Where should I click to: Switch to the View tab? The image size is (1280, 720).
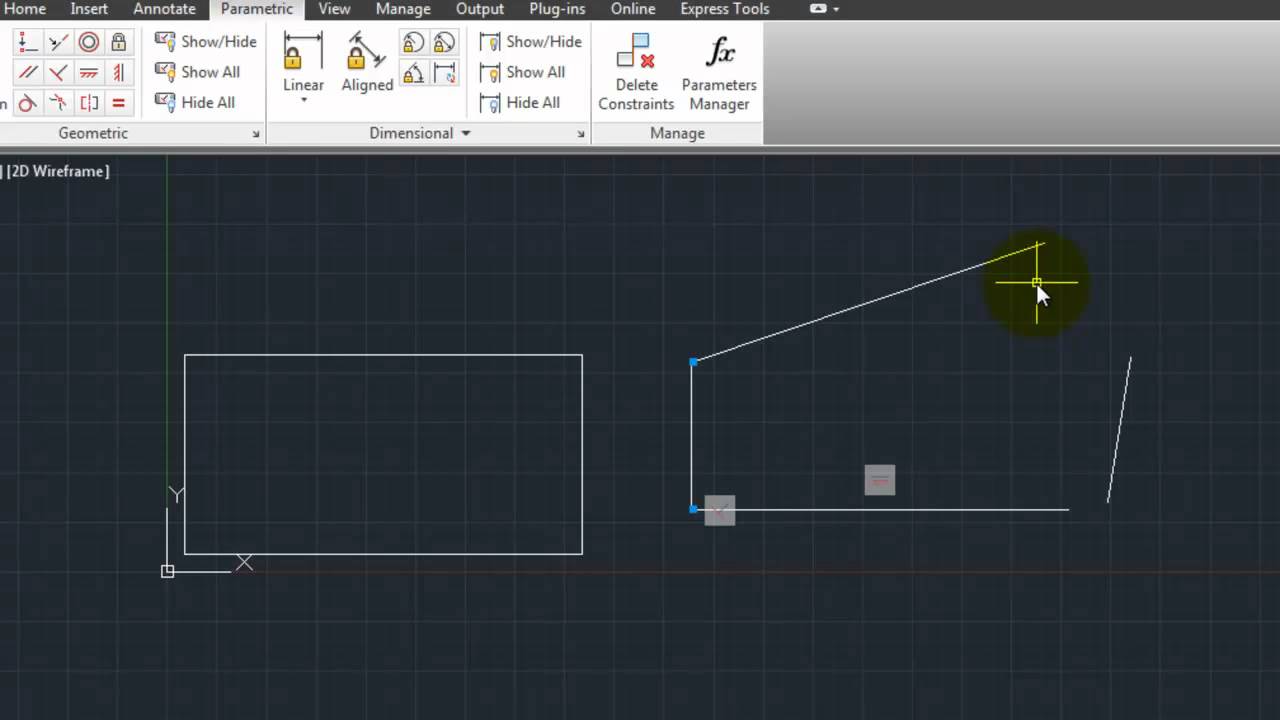[334, 9]
